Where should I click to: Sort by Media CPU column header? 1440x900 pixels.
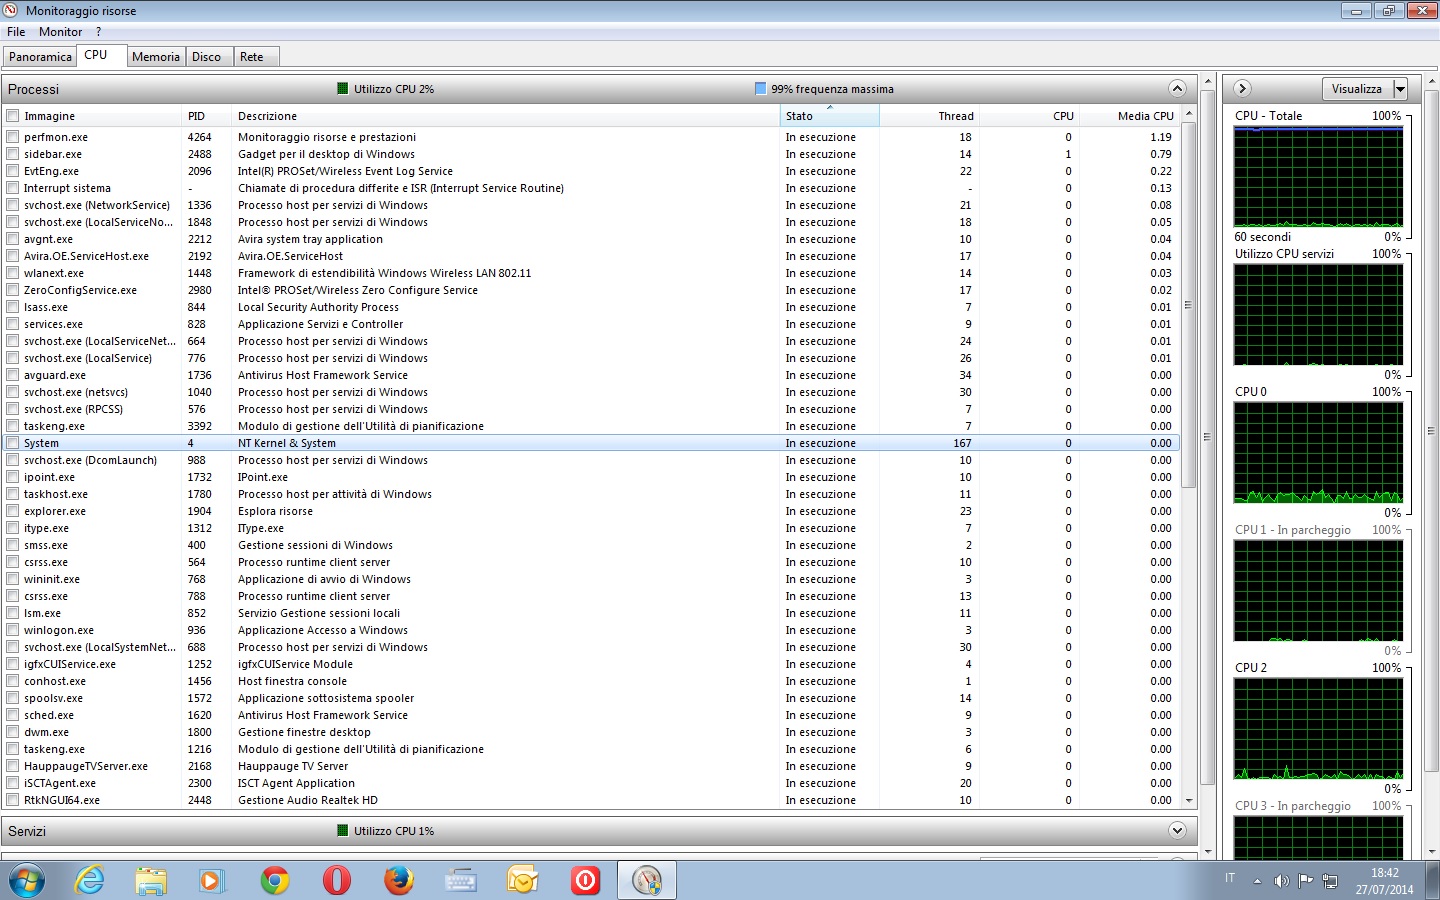click(1129, 116)
